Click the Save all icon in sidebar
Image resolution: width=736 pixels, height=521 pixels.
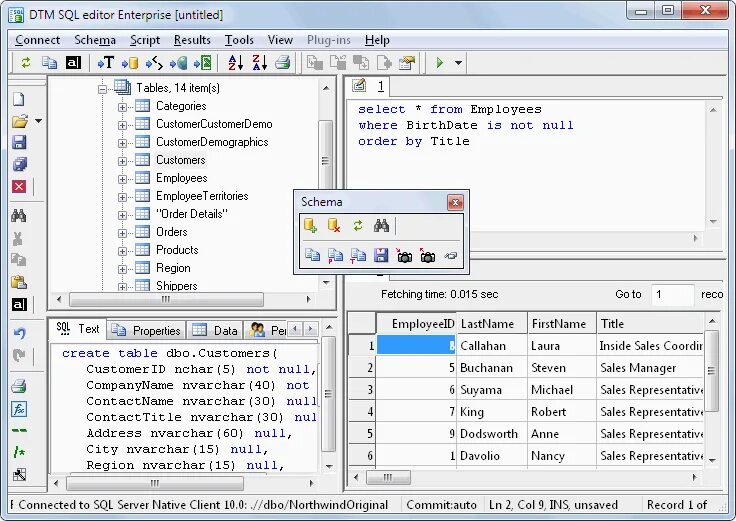click(x=19, y=164)
